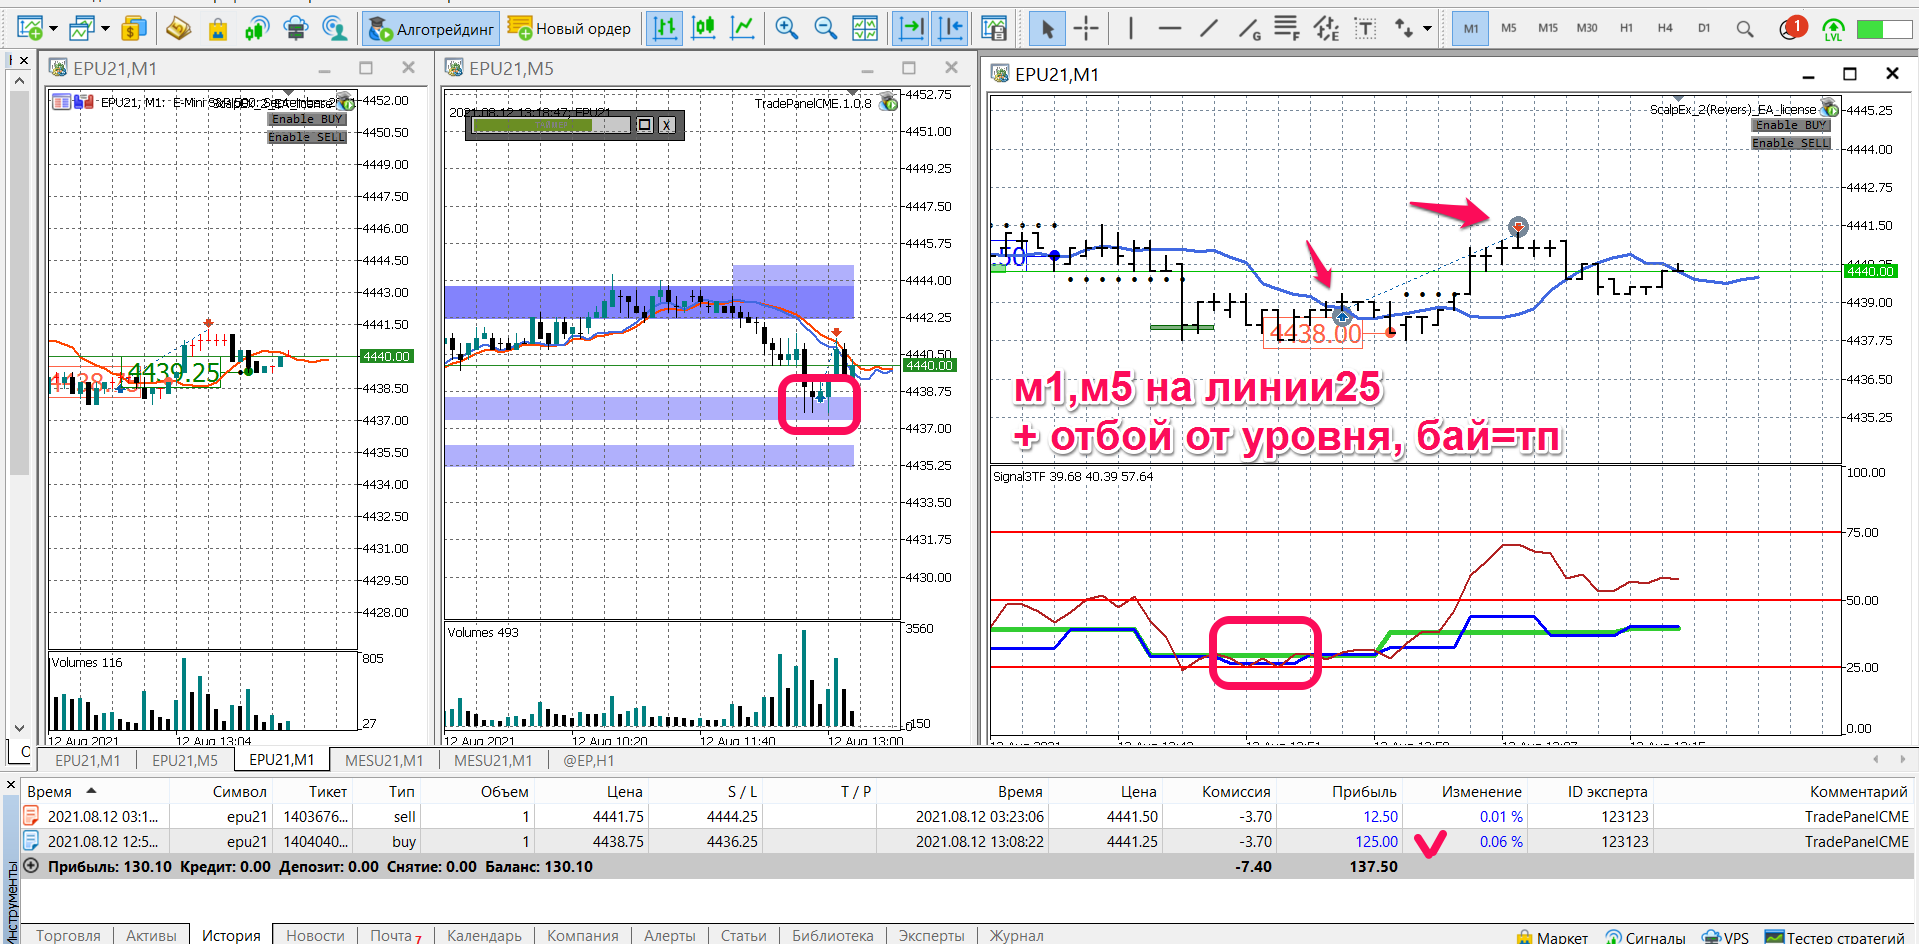
Task: Switch to the EPU21,M5 chart tab
Action: point(185,761)
